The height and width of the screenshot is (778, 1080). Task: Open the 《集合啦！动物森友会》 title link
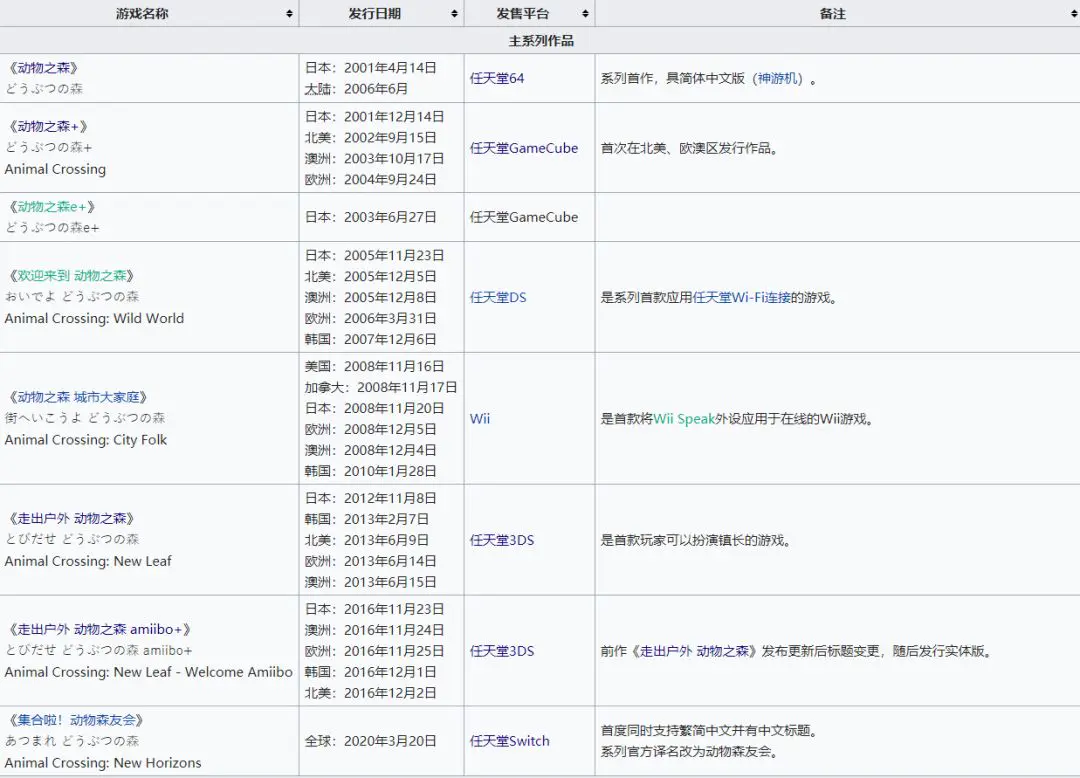[76, 720]
